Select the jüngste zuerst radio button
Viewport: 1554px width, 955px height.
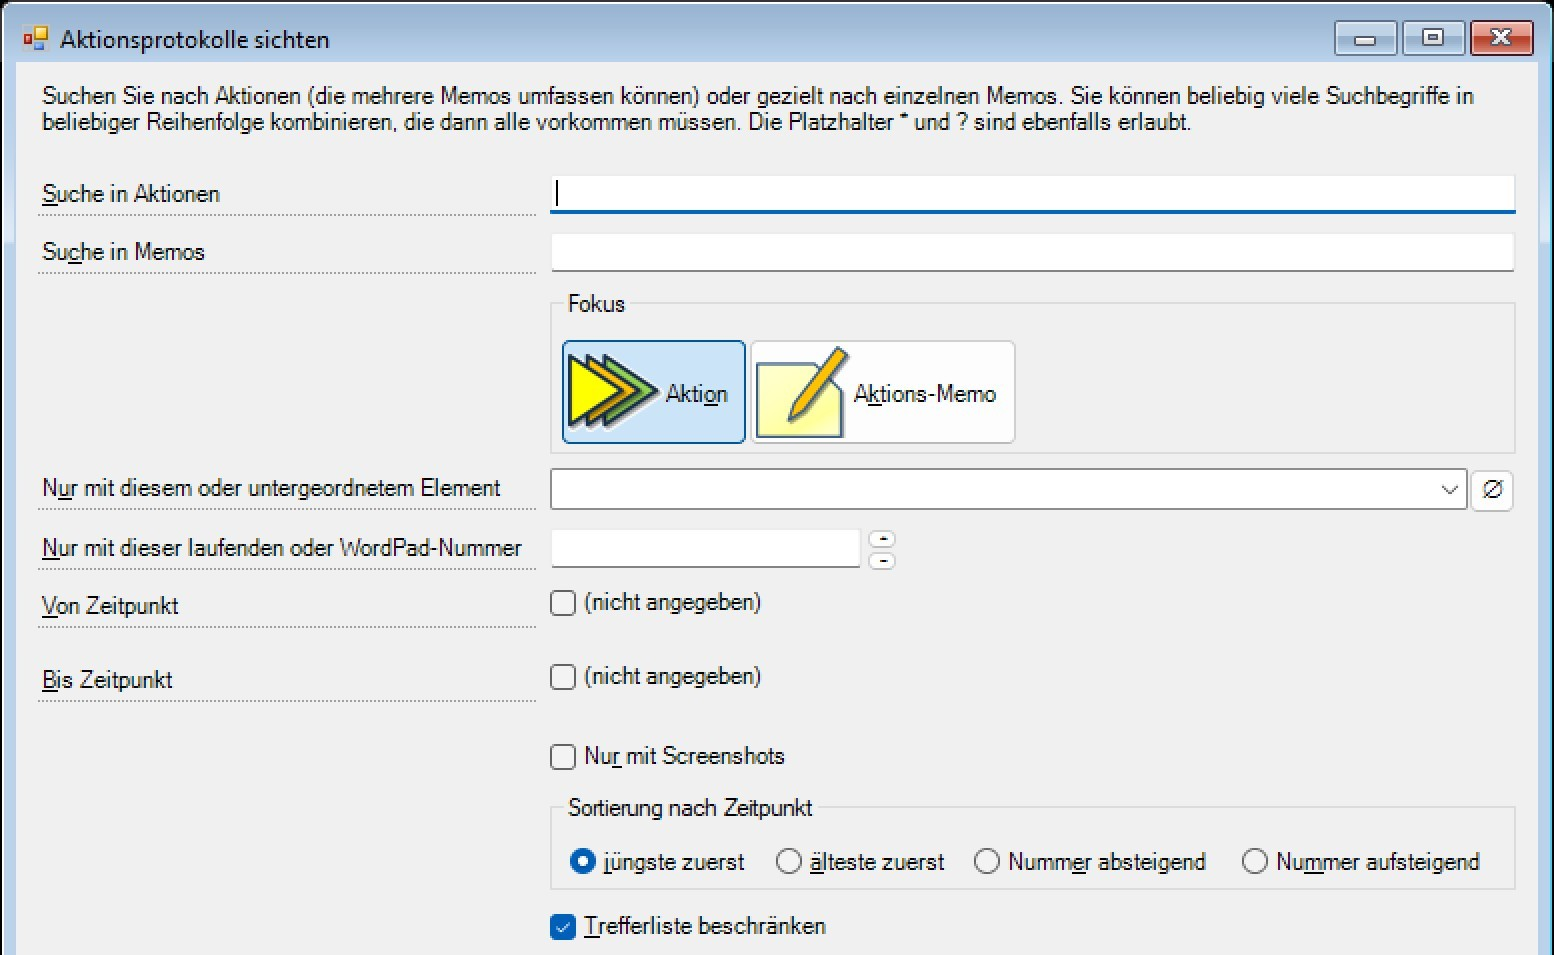coord(583,861)
